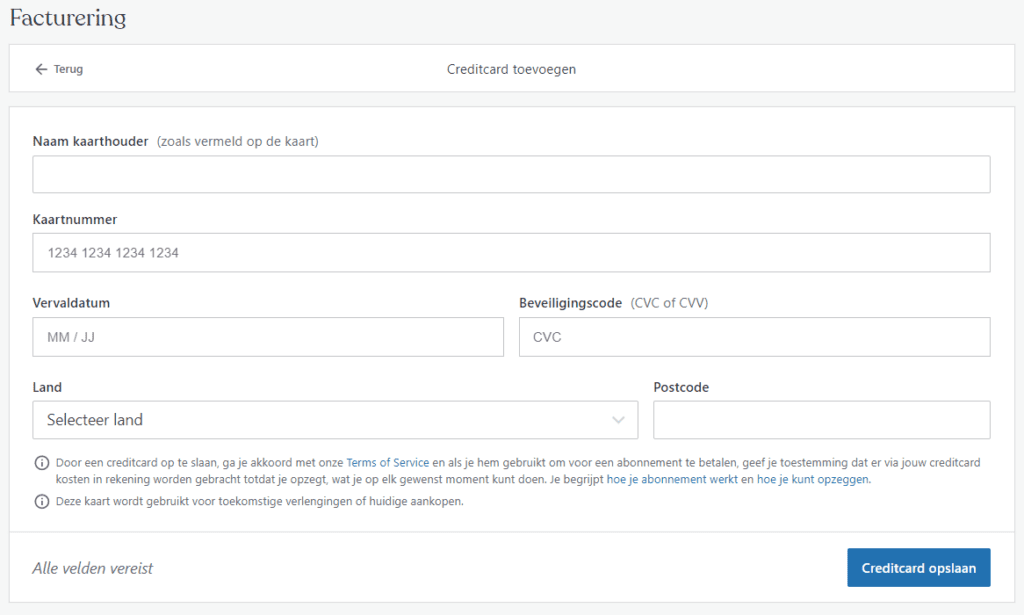Viewport: 1024px width, 615px height.
Task: Click the 'Kaartnummer' label text
Action: [x=75, y=220]
